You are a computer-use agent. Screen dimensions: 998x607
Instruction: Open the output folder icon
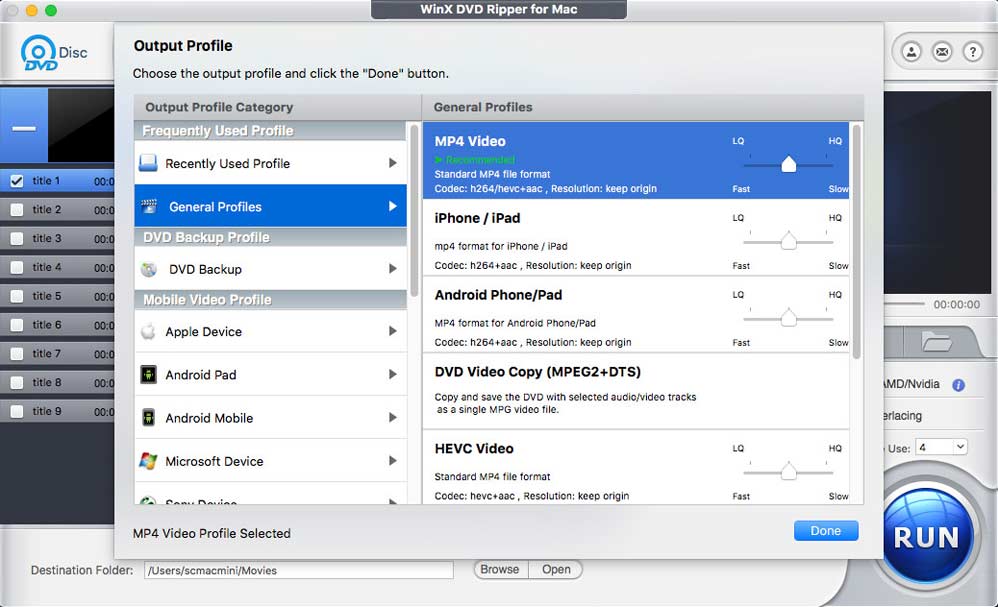click(x=936, y=342)
